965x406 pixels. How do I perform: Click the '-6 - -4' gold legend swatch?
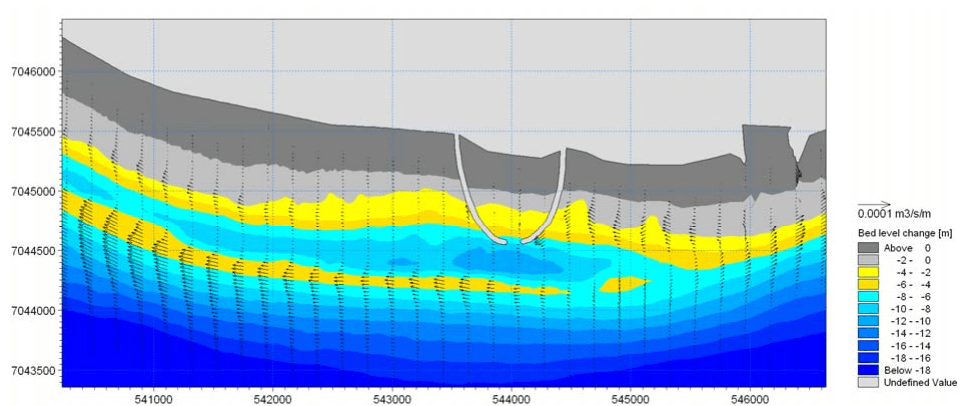(x=867, y=285)
